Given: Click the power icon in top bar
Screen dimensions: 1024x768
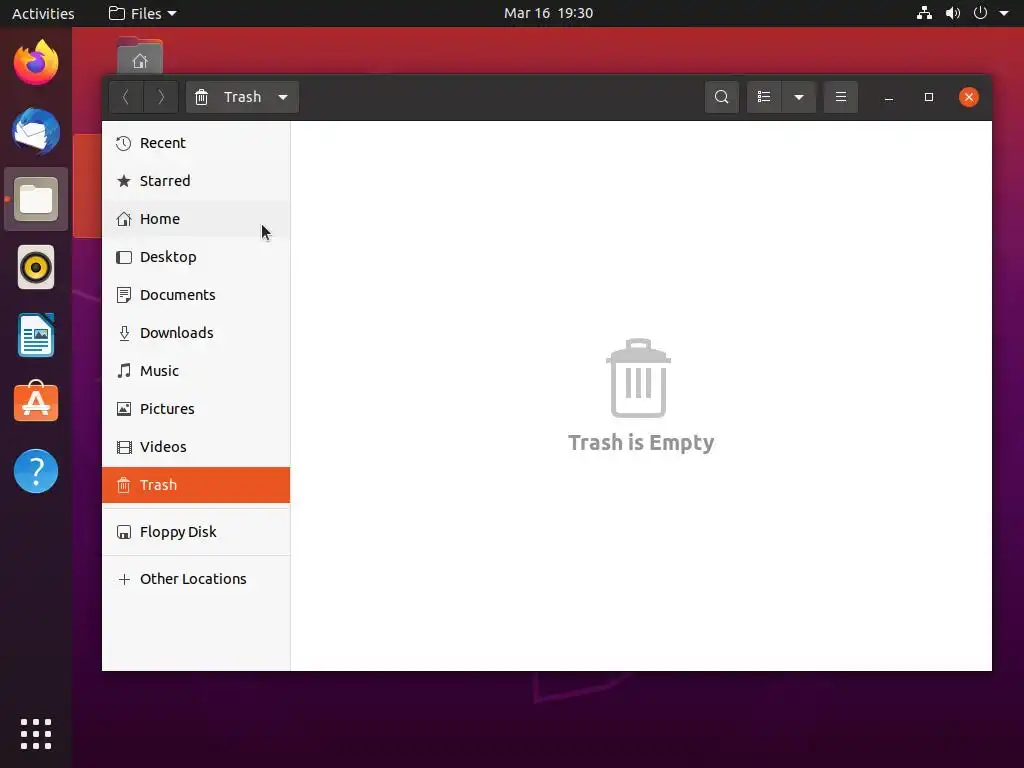Looking at the screenshot, I should pyautogui.click(x=980, y=13).
